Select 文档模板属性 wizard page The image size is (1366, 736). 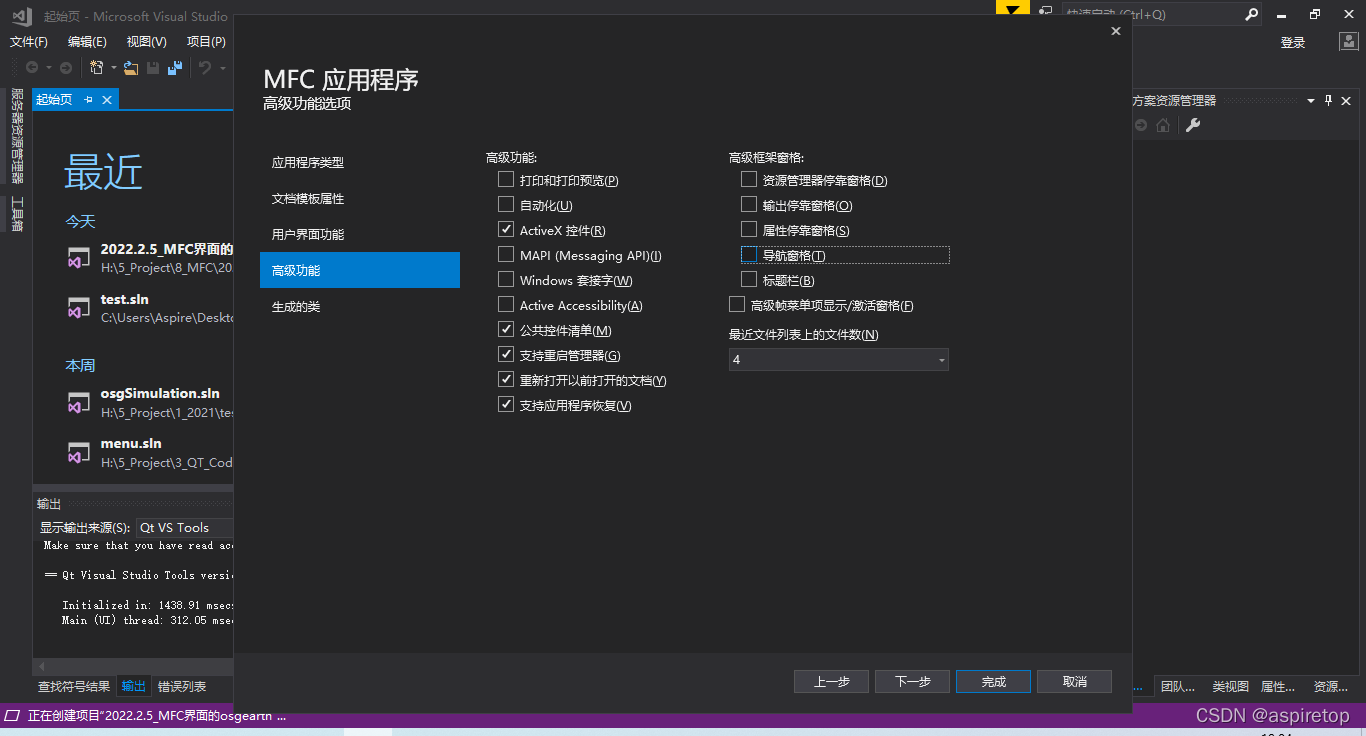coord(360,198)
